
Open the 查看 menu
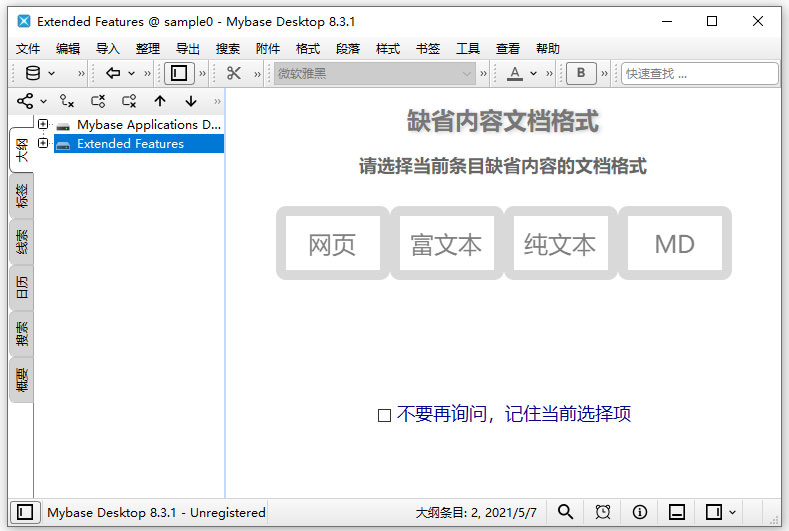tap(508, 49)
